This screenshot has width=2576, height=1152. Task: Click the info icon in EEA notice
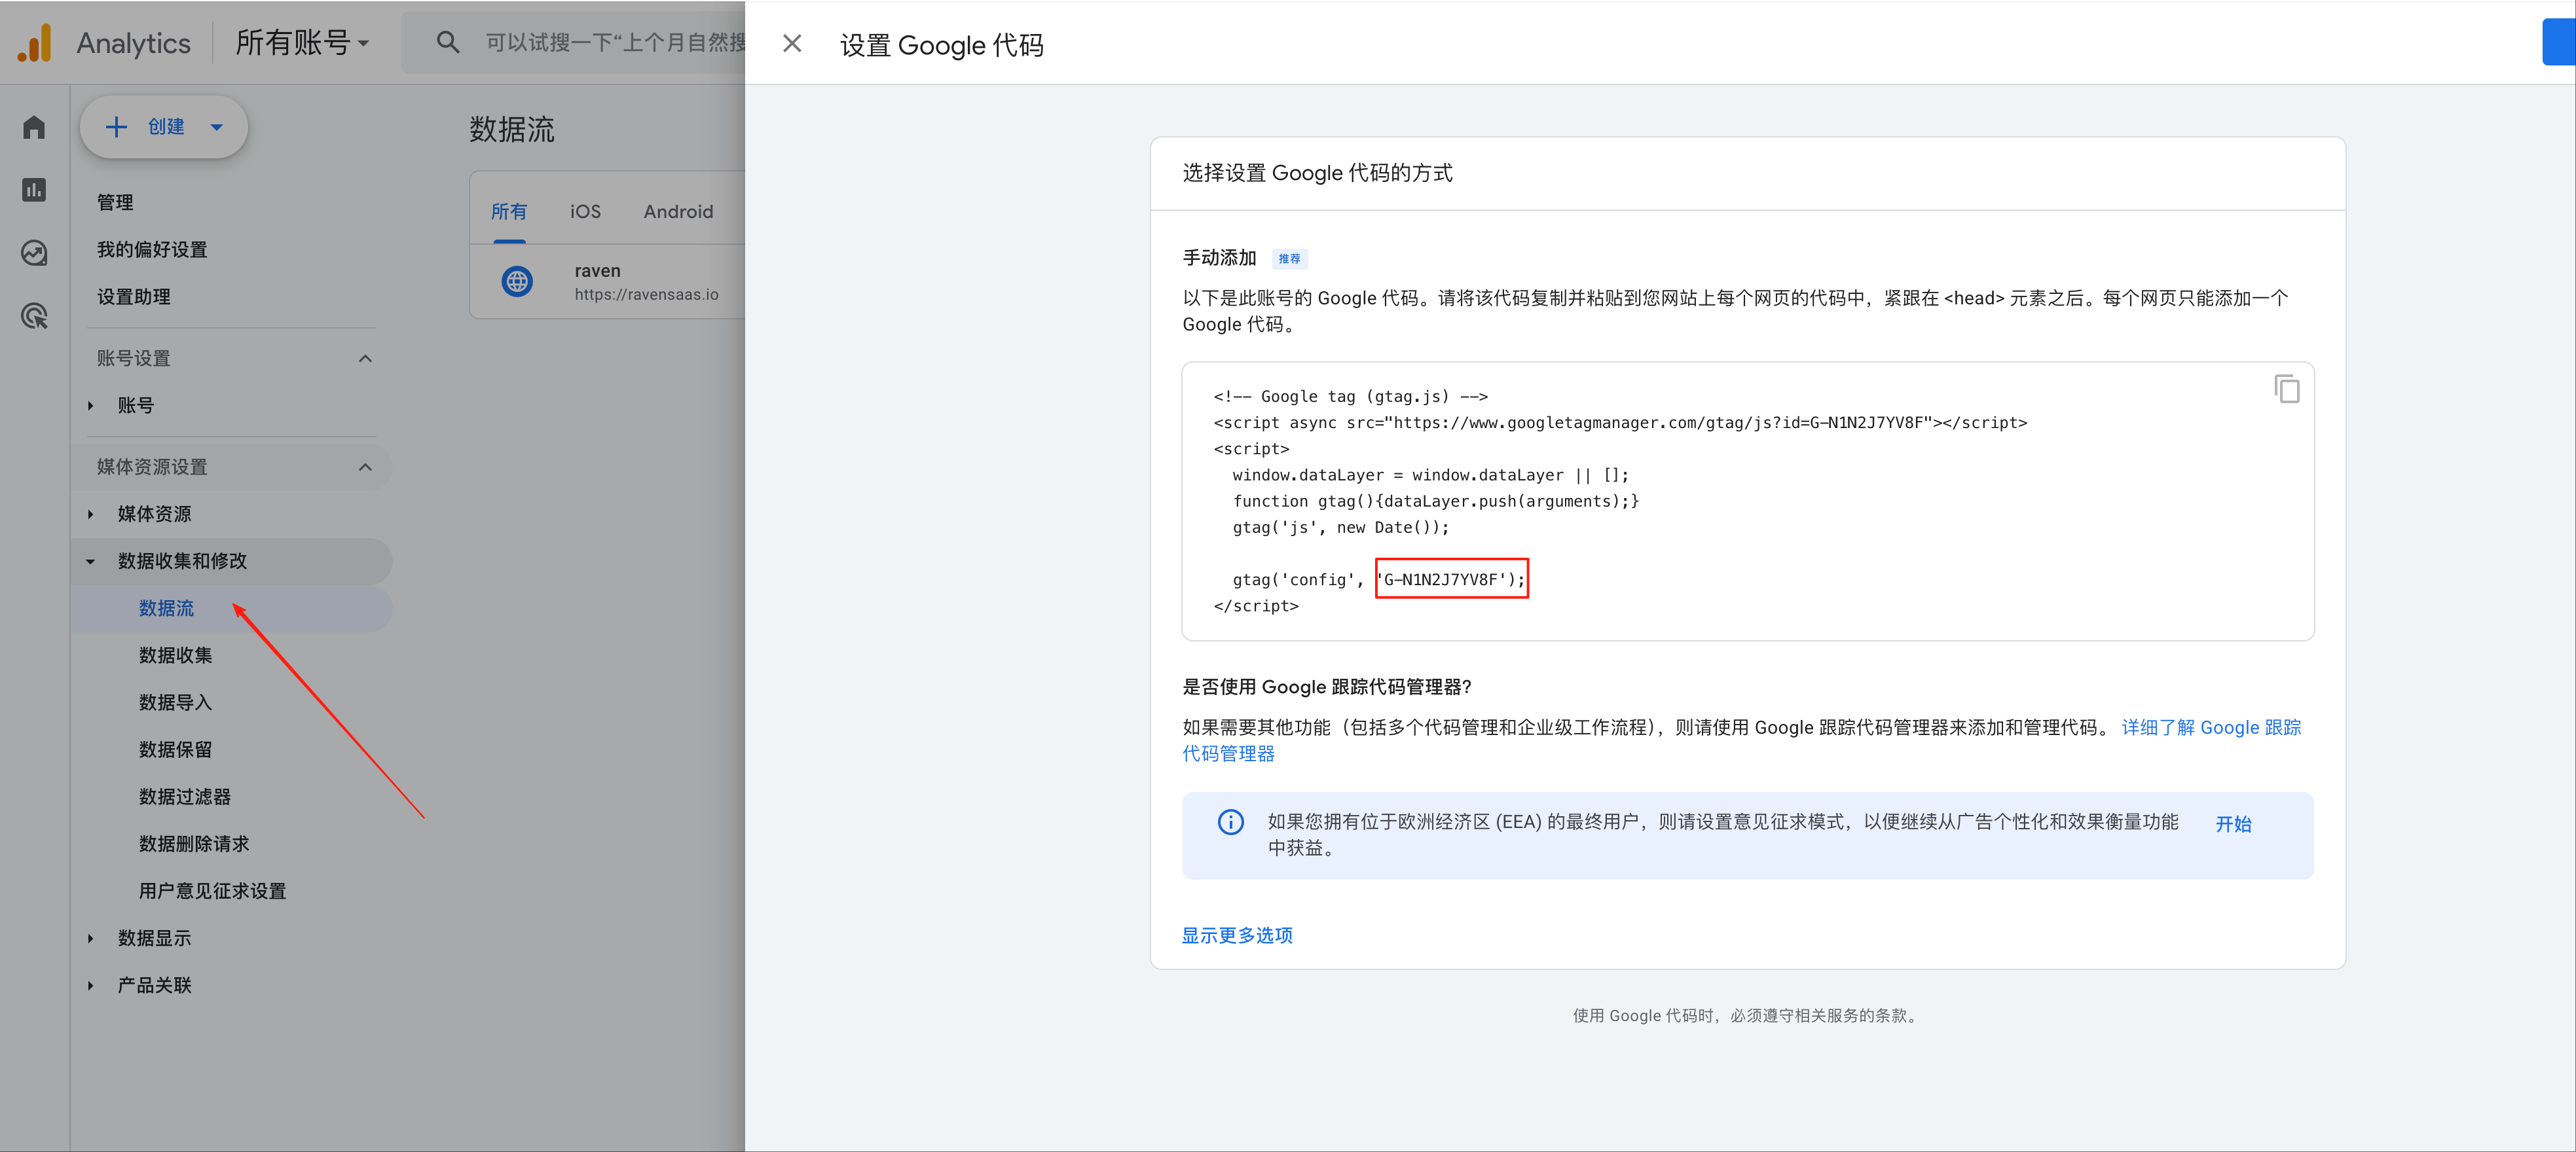coord(1231,822)
